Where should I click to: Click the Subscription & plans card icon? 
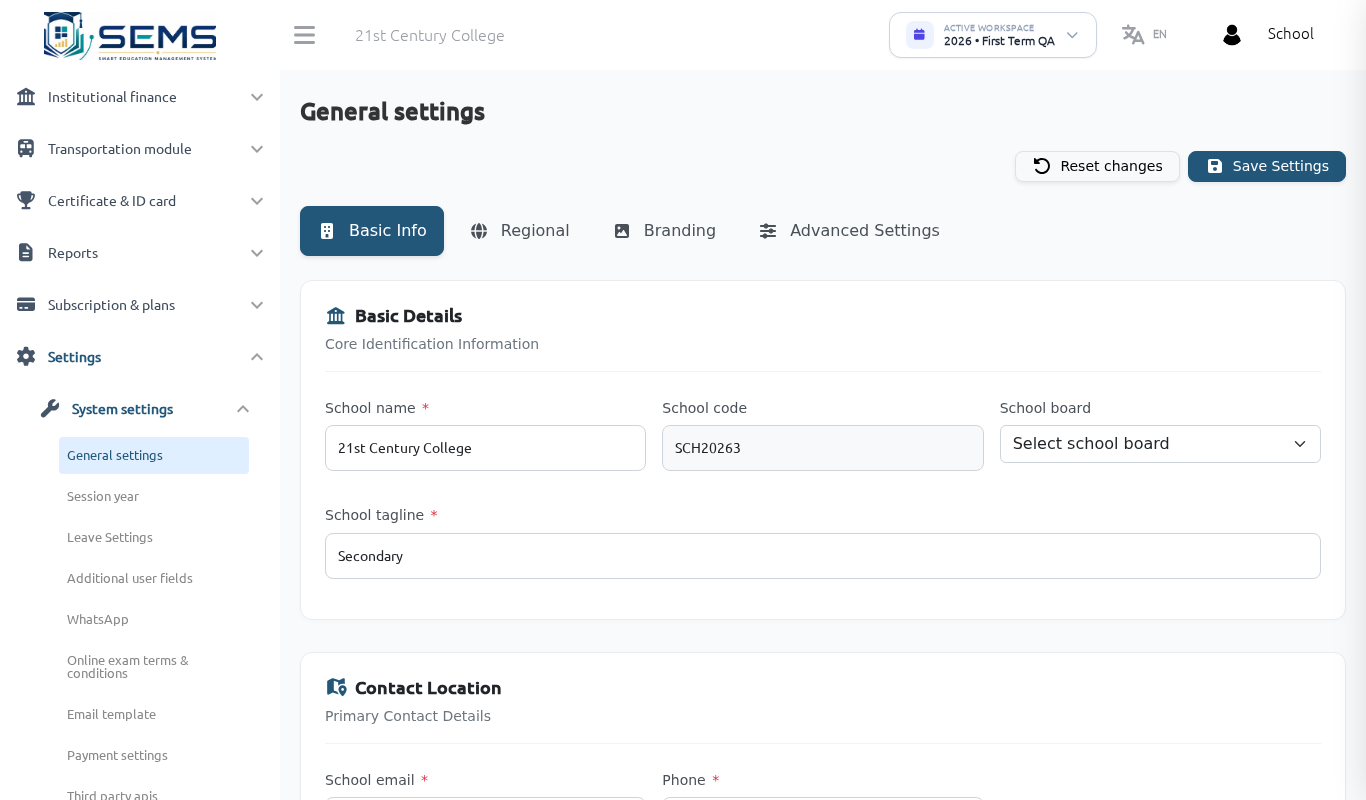[x=26, y=305]
